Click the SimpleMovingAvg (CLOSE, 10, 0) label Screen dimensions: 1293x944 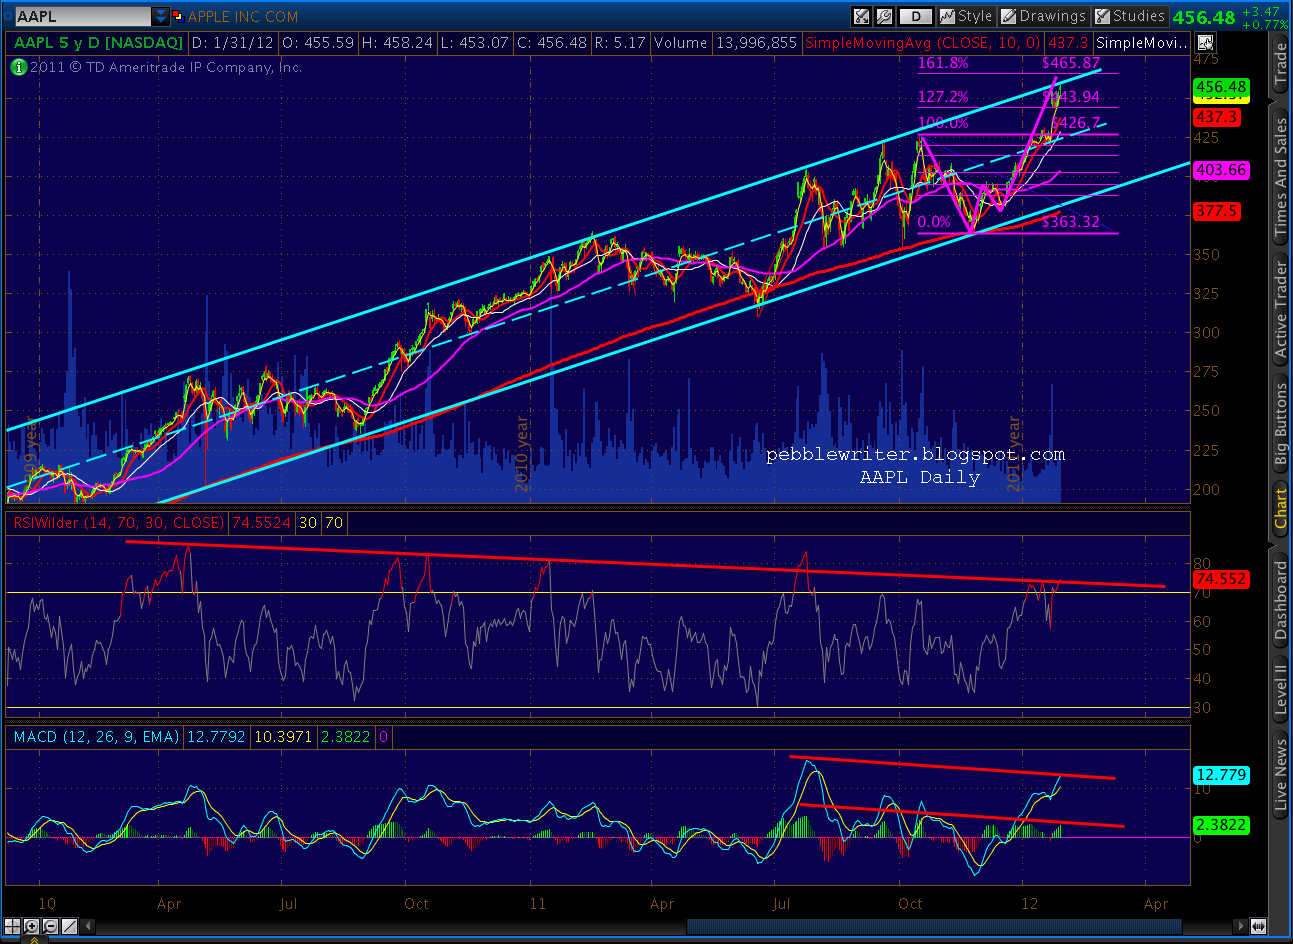coord(922,43)
